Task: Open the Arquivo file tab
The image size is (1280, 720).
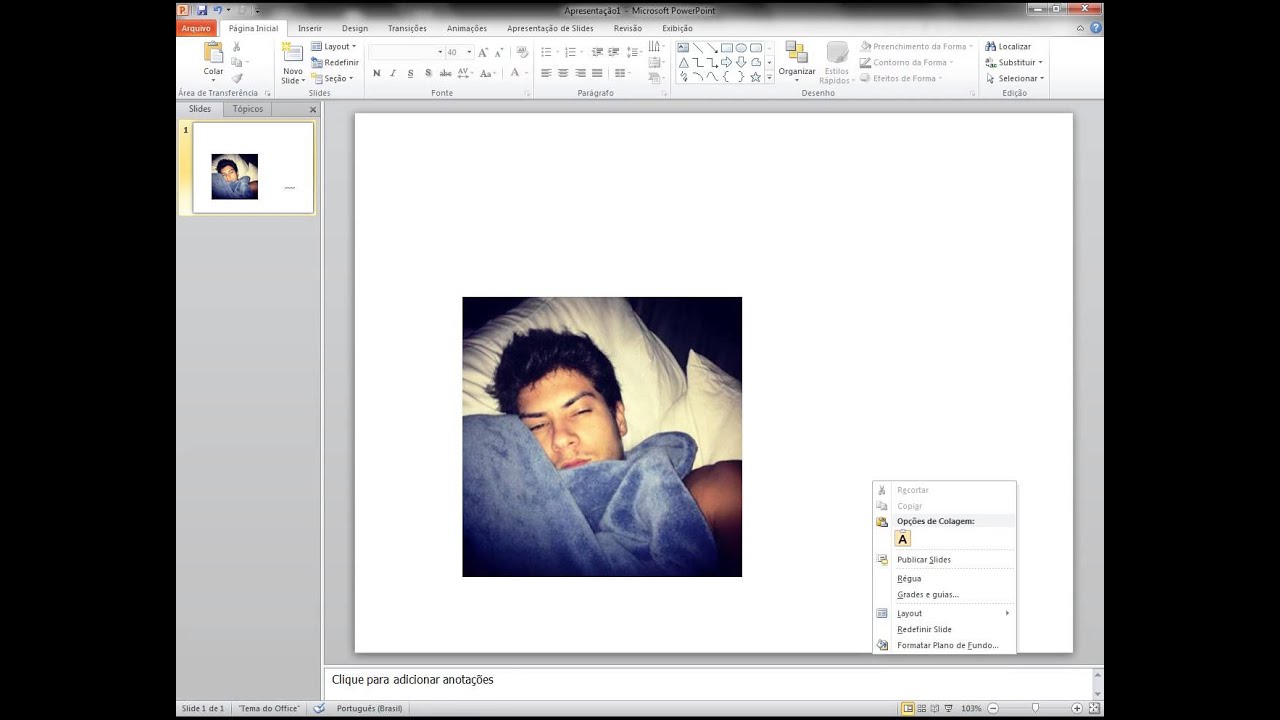Action: (x=196, y=28)
